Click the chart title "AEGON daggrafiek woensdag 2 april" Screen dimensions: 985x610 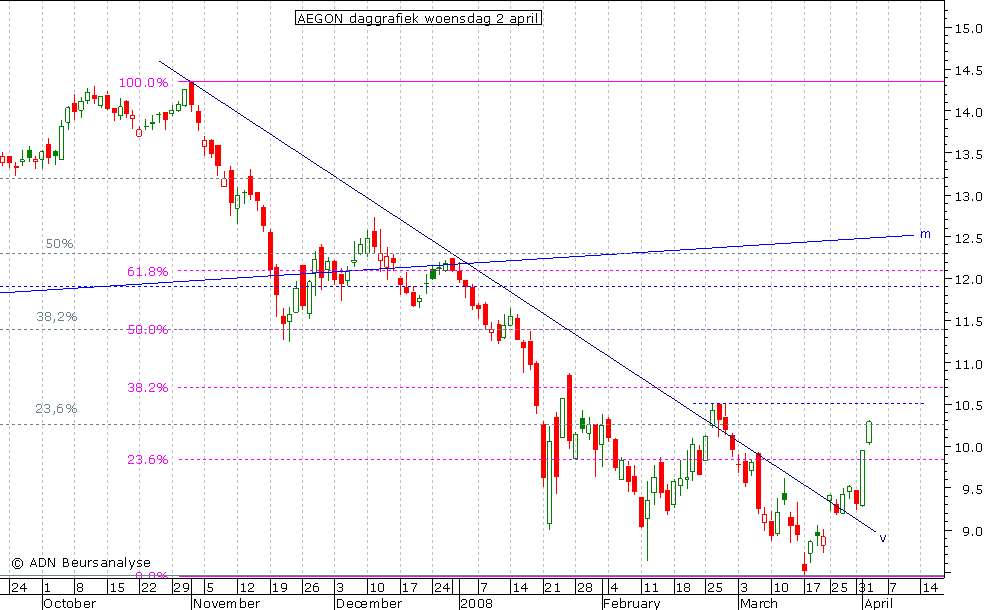418,18
